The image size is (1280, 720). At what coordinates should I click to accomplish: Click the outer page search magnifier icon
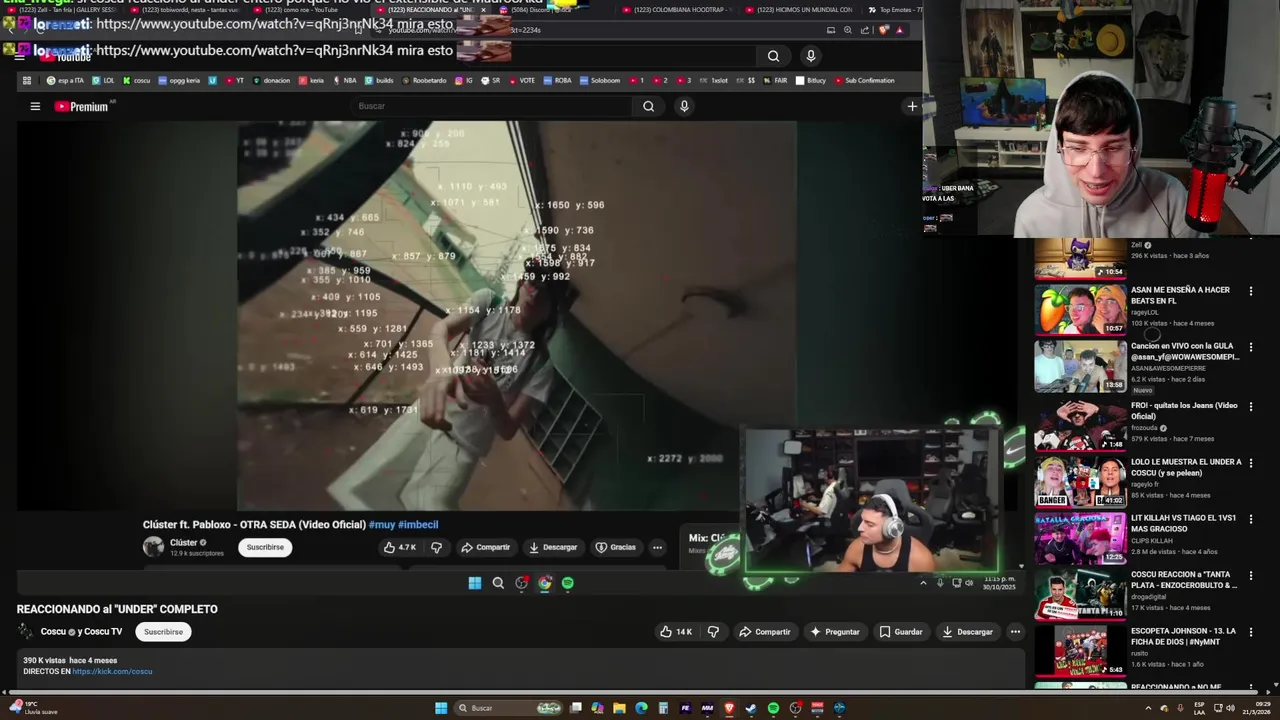click(773, 56)
